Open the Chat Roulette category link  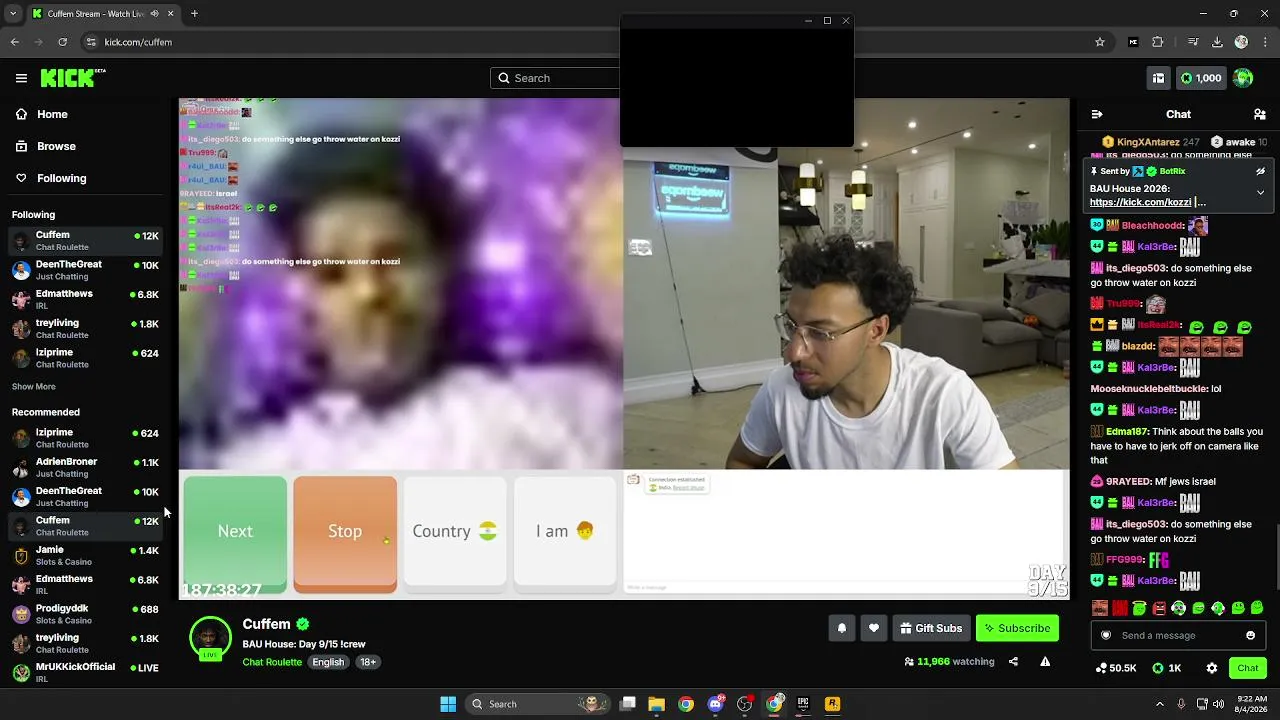pyautogui.click(x=272, y=662)
